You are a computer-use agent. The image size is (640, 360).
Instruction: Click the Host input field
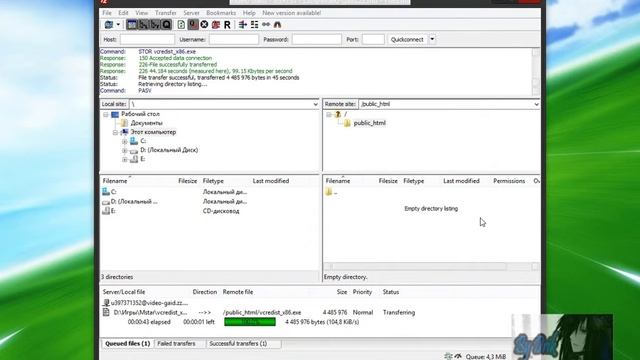point(147,40)
